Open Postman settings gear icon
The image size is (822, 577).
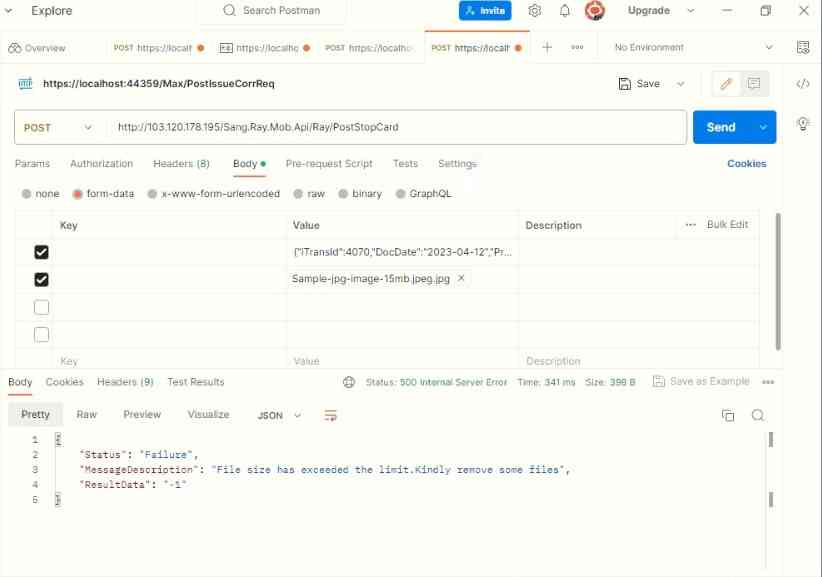[535, 11]
